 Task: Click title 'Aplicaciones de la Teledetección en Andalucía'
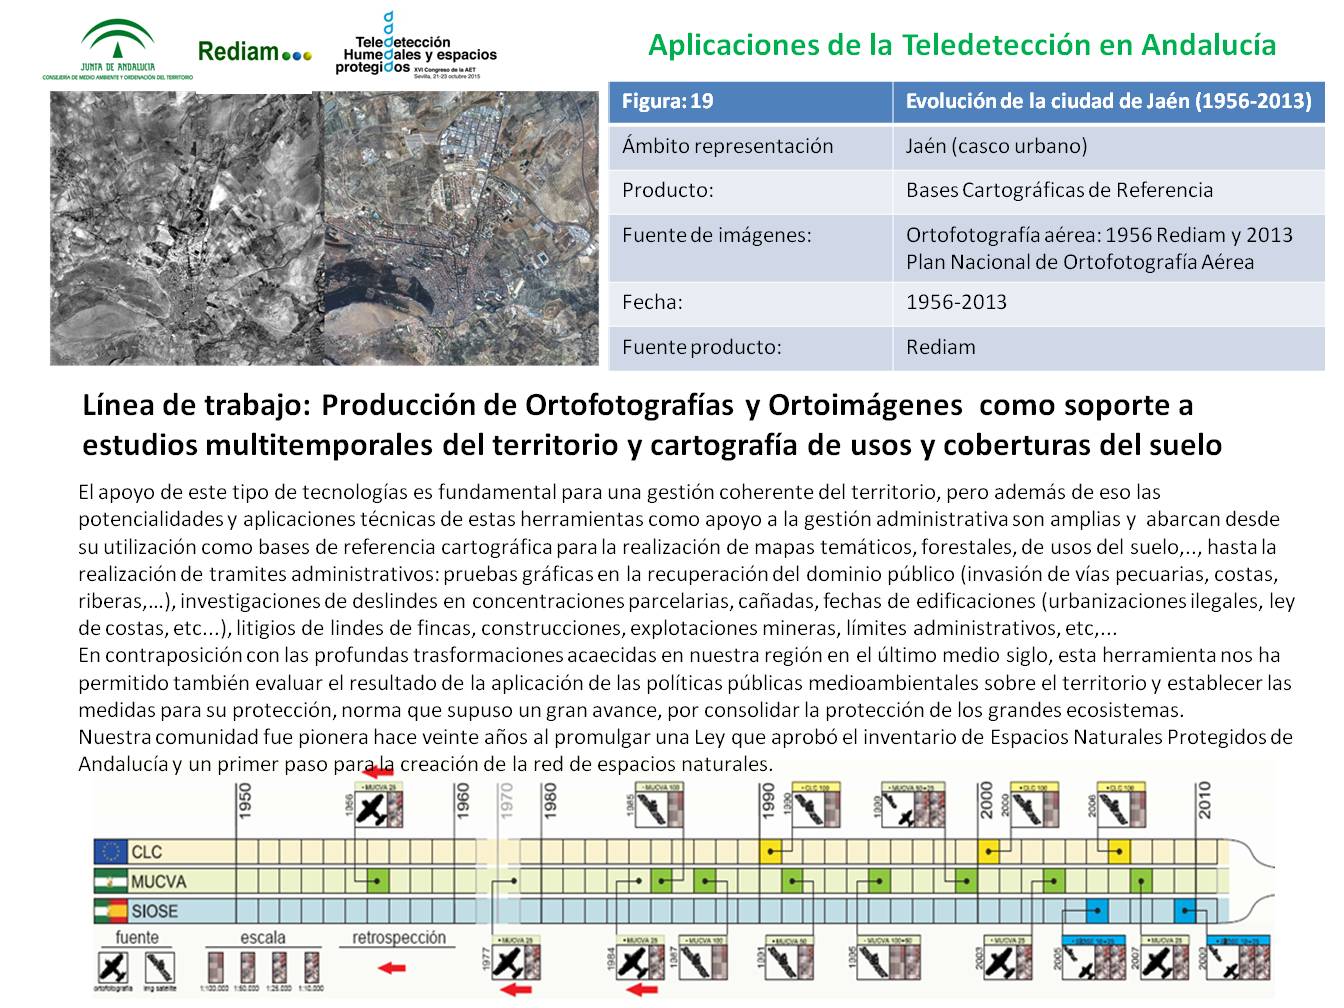tap(962, 45)
